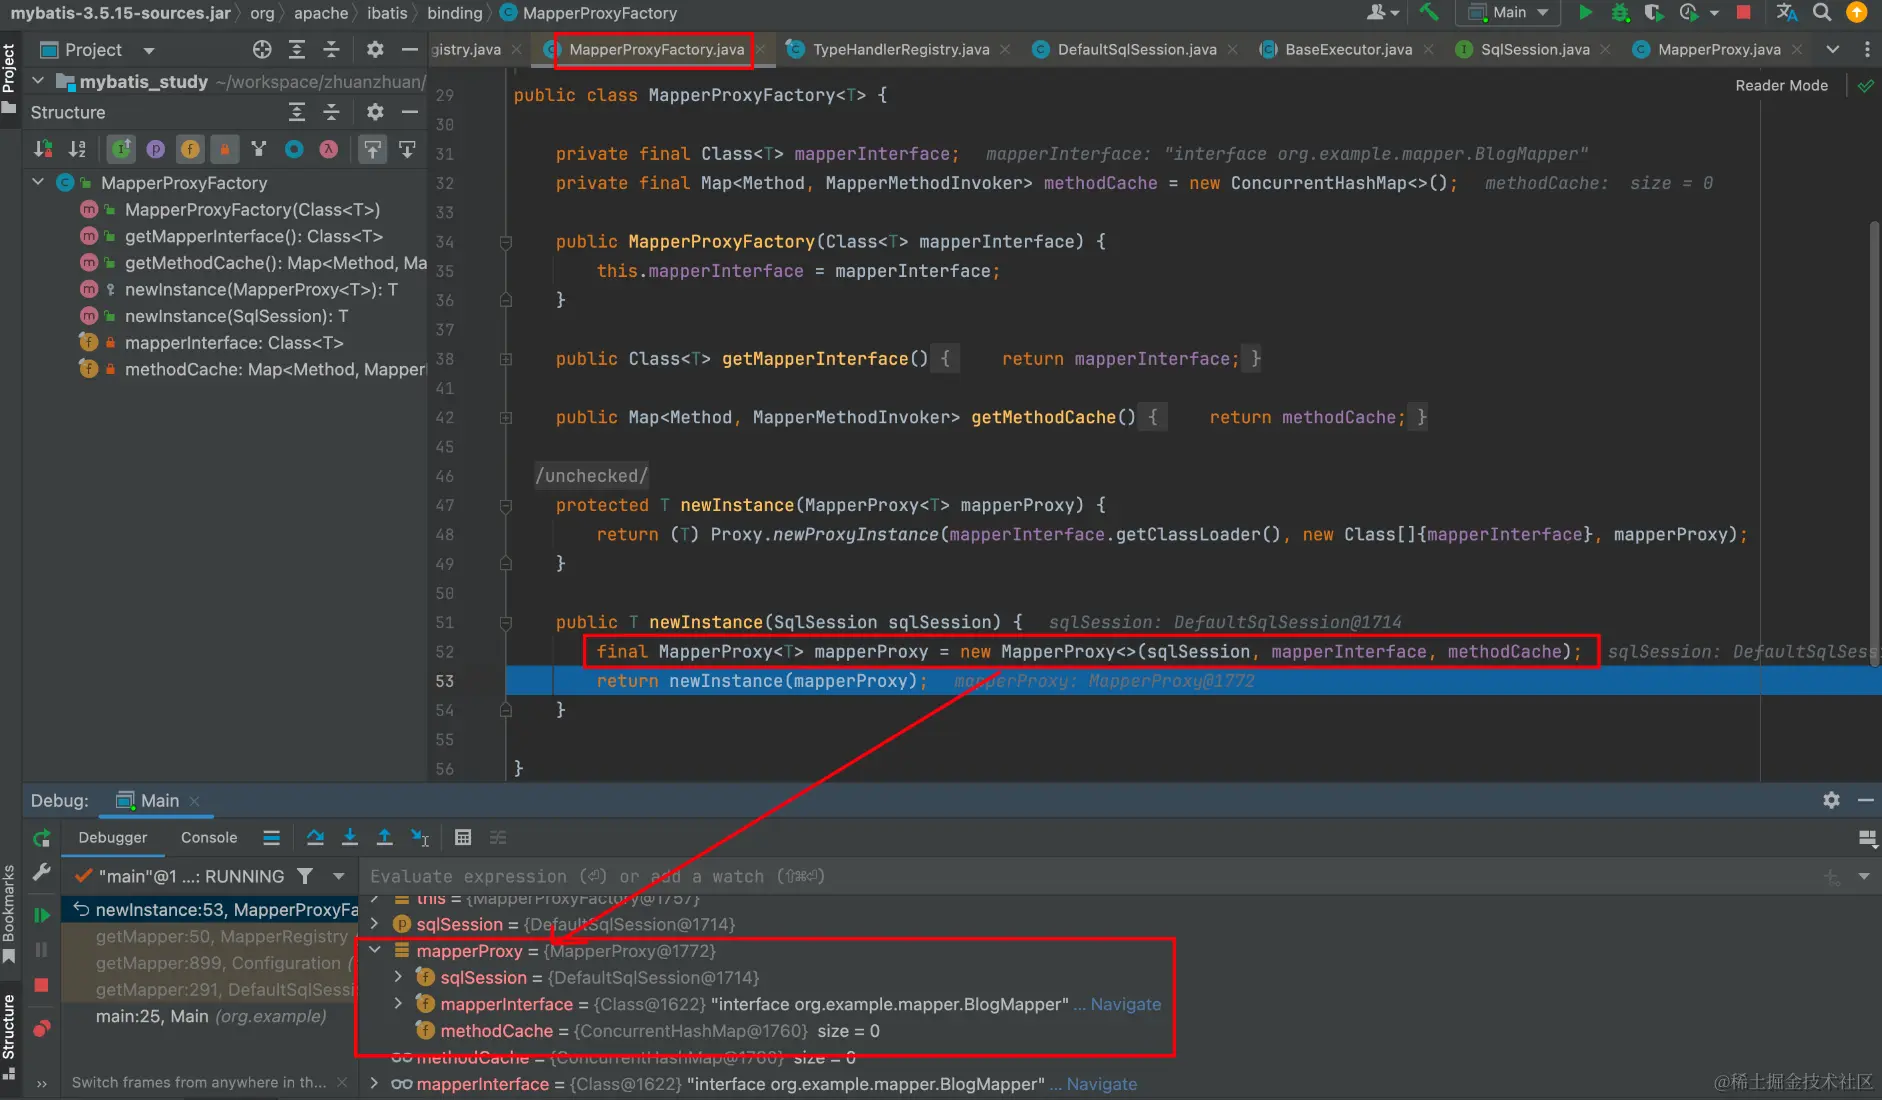Click the Step Into debugger icon
This screenshot has width=1882, height=1100.
click(x=350, y=838)
